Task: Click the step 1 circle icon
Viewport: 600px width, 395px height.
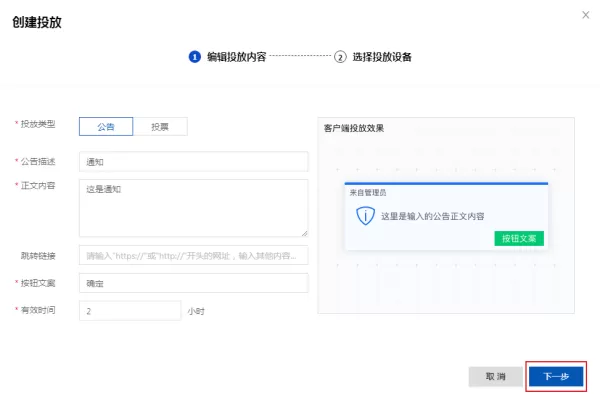Action: pyautogui.click(x=195, y=57)
